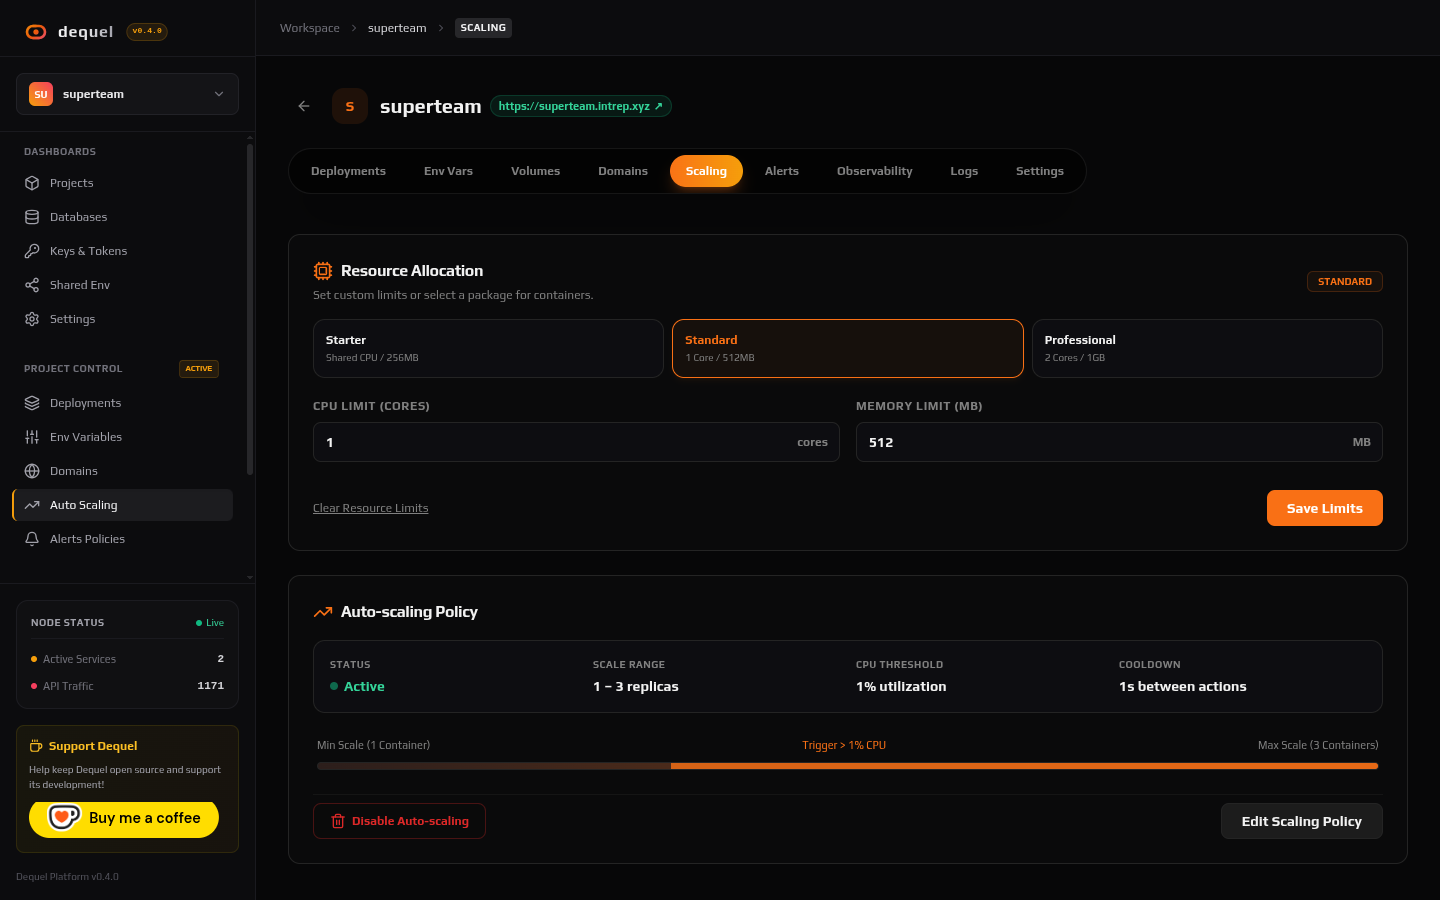Select the Professional resource package
Screen dimensions: 1440x900
tap(1207, 348)
